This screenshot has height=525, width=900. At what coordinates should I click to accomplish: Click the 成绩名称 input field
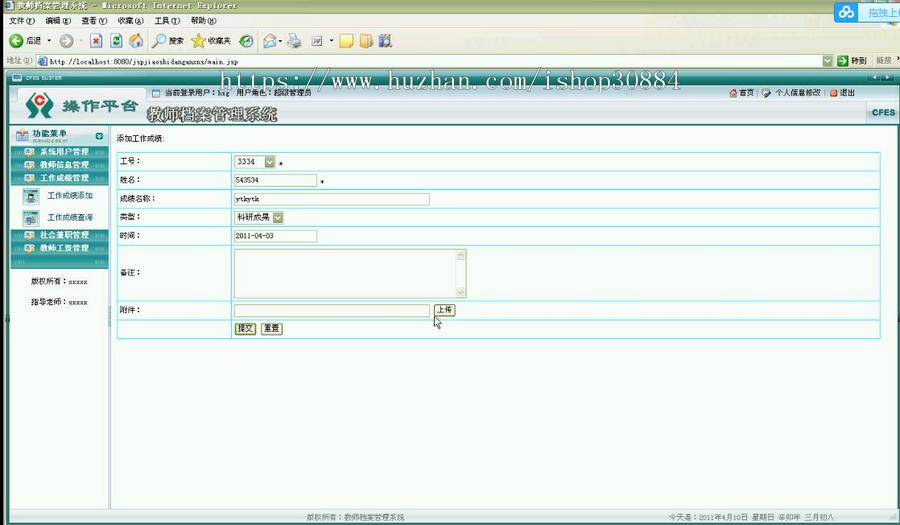[x=331, y=199]
